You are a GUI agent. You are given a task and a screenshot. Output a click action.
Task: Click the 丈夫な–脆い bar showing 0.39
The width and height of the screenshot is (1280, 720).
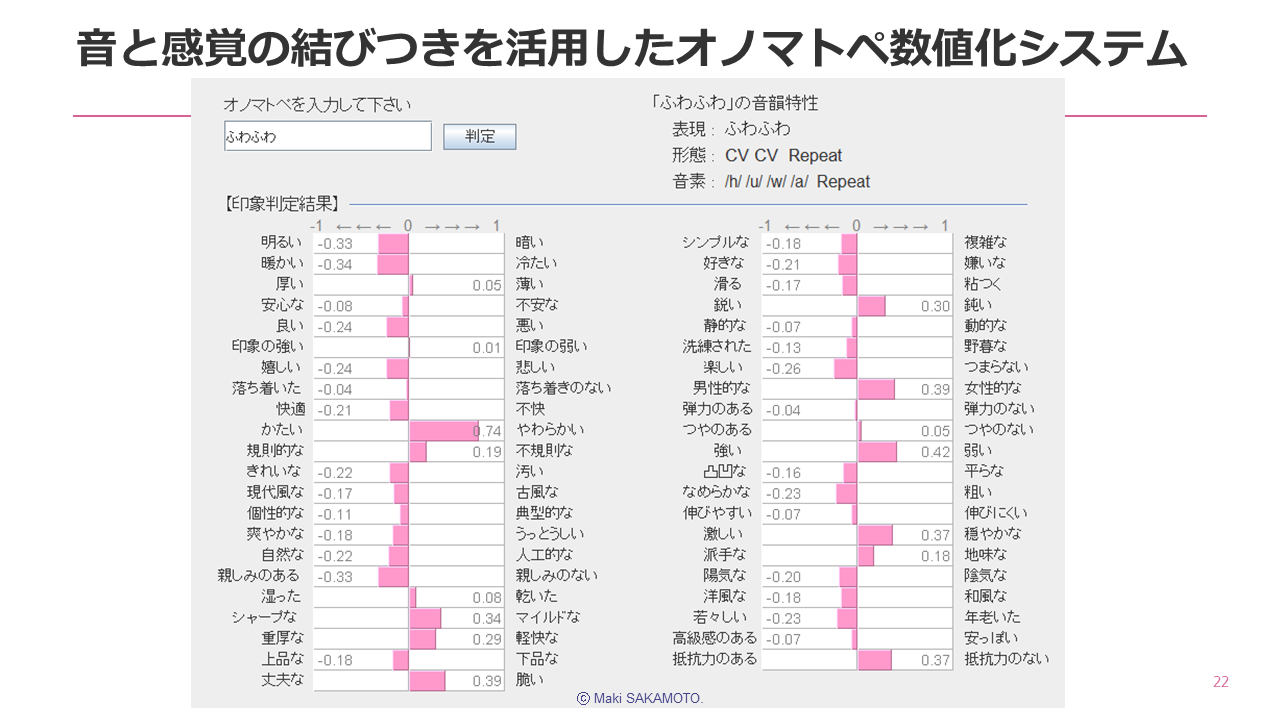click(x=428, y=680)
